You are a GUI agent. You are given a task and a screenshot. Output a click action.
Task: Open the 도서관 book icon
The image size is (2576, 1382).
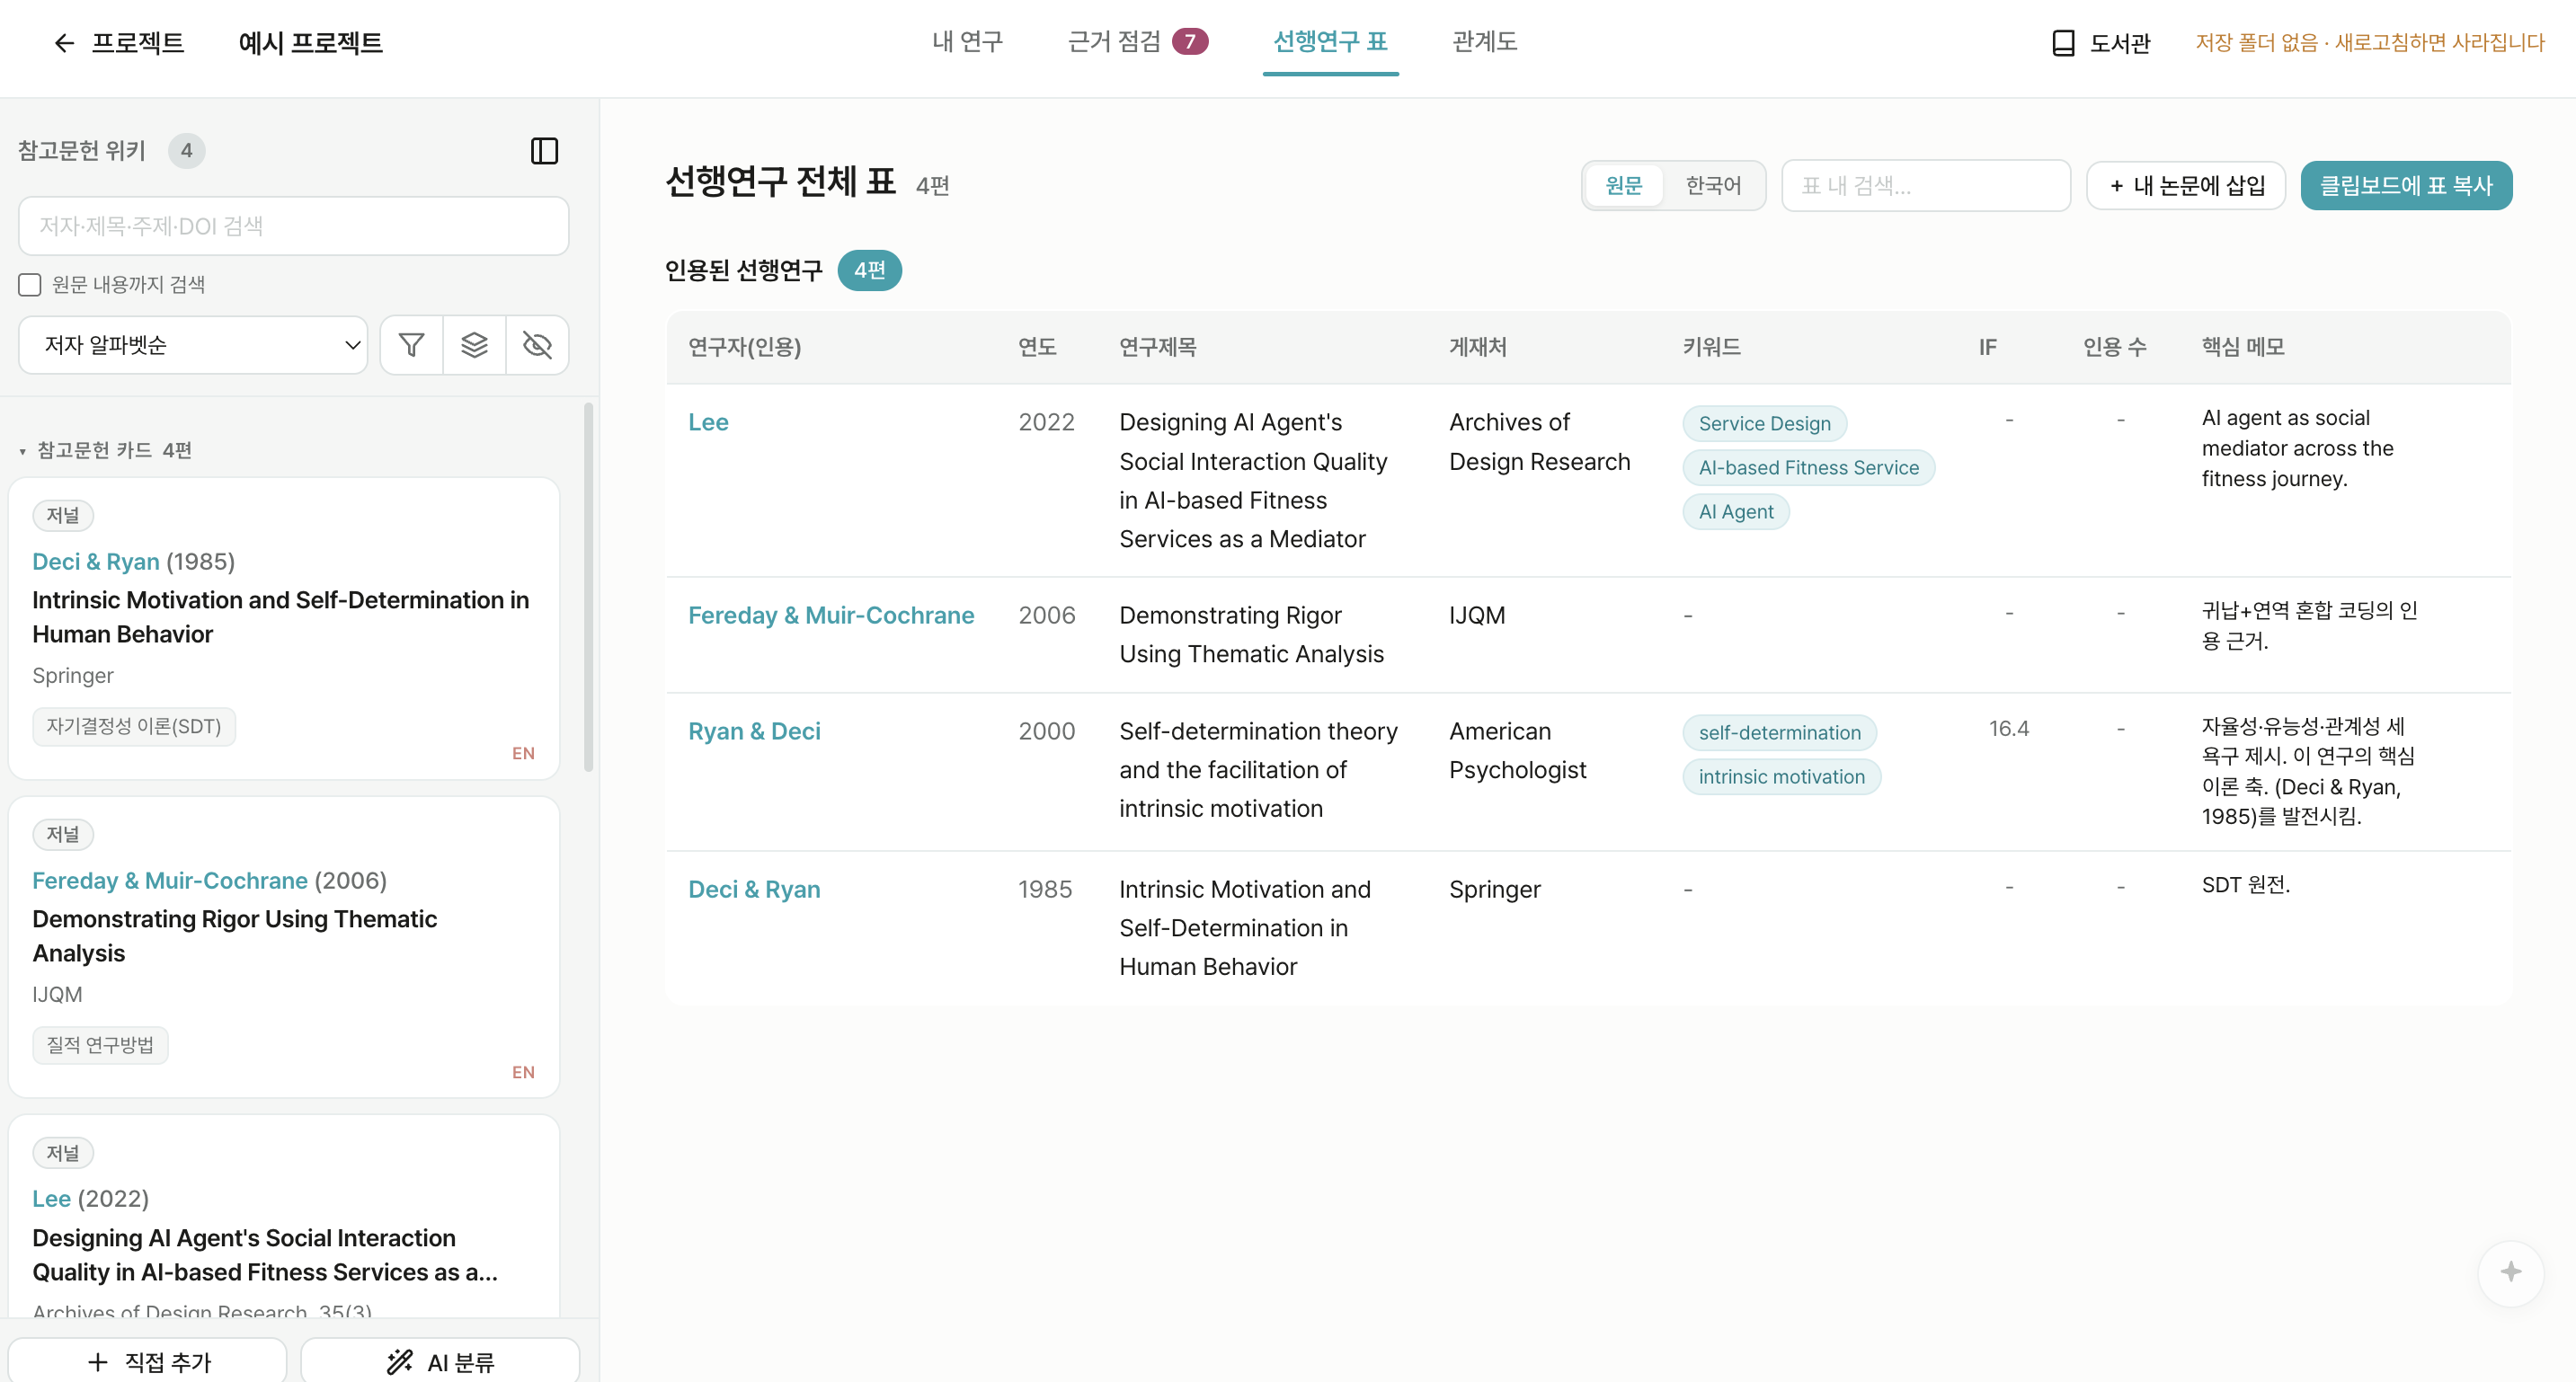[x=2062, y=43]
